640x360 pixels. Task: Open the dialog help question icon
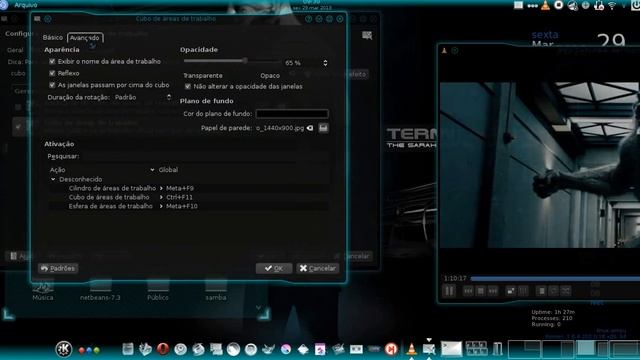(x=309, y=19)
